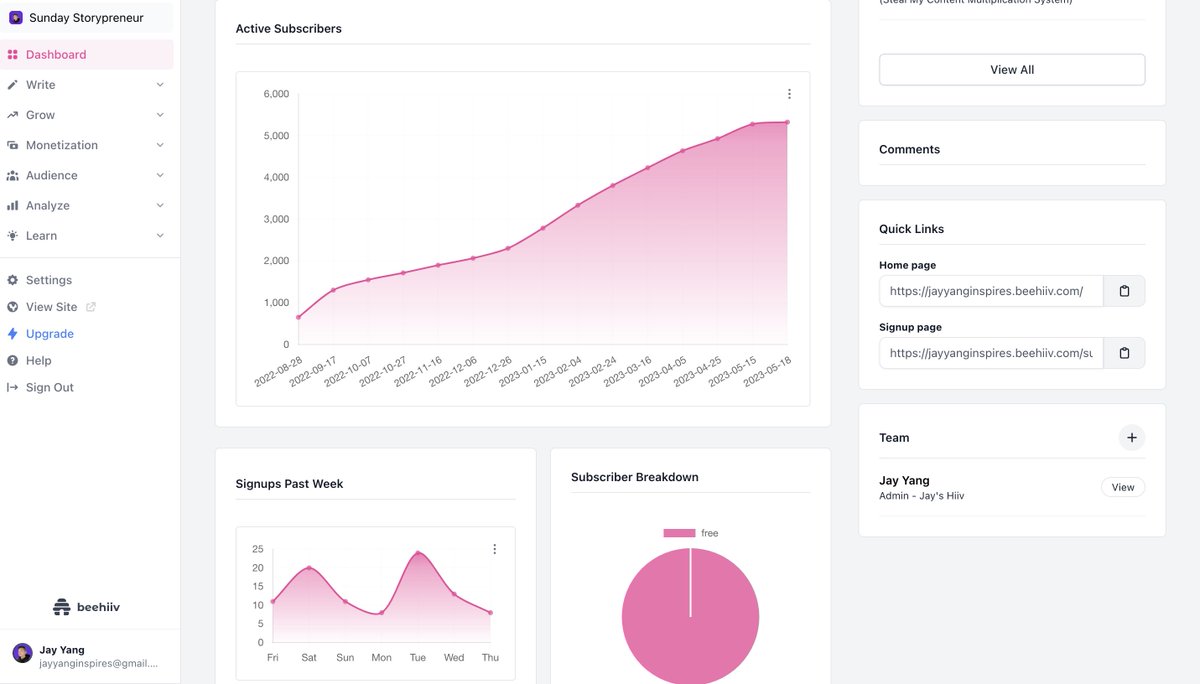The height and width of the screenshot is (684, 1200).
Task: Open the Sunday Storypreneur publication switcher
Action: pos(87,18)
